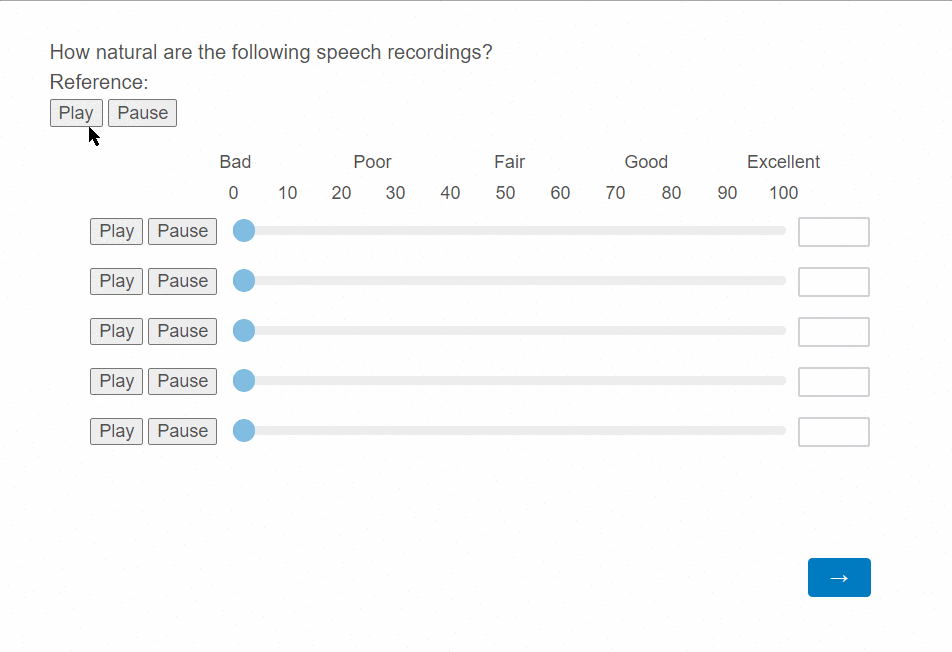Play the fifth speech recording
This screenshot has height=652, width=952.
[x=116, y=431]
